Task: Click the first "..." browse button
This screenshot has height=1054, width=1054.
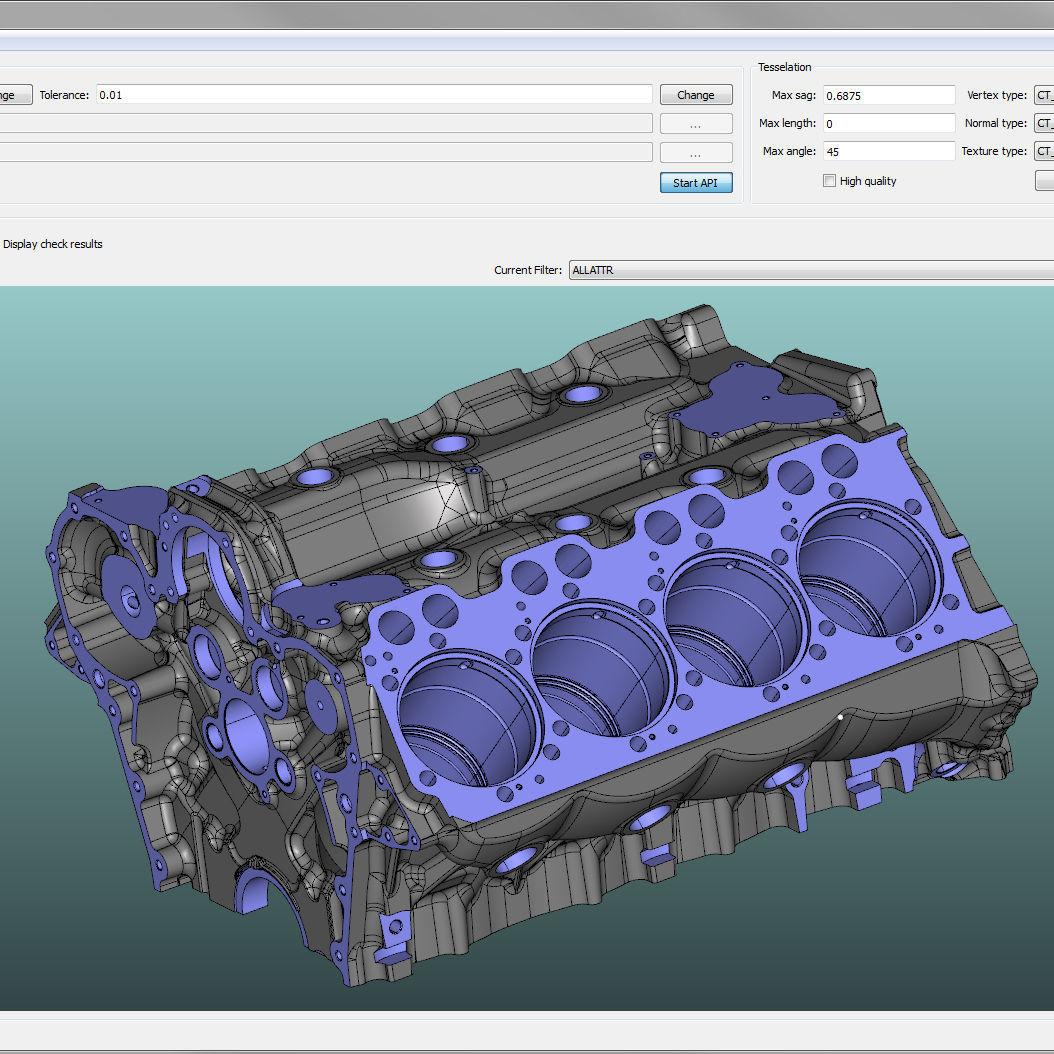Action: (695, 123)
